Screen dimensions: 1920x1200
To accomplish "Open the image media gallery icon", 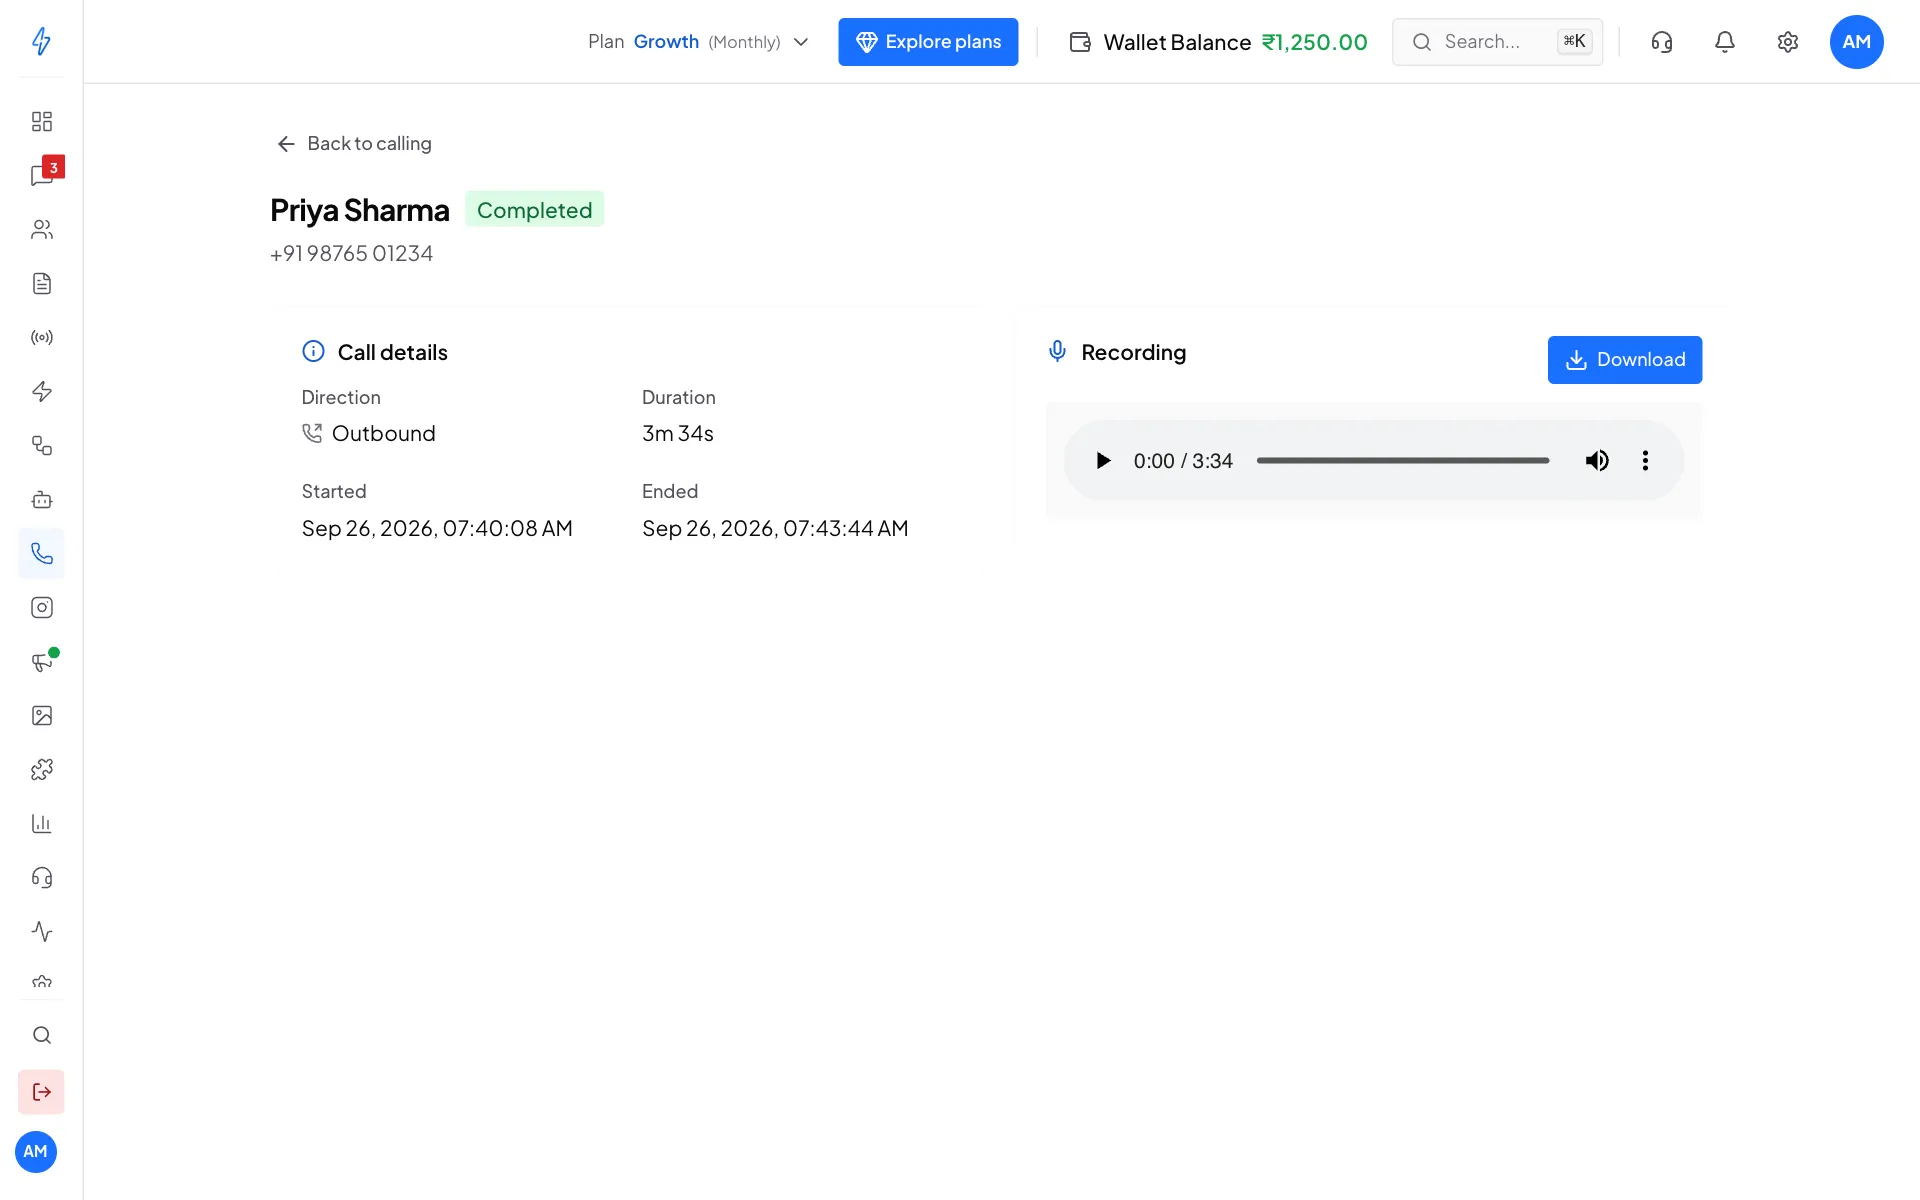I will [41, 716].
